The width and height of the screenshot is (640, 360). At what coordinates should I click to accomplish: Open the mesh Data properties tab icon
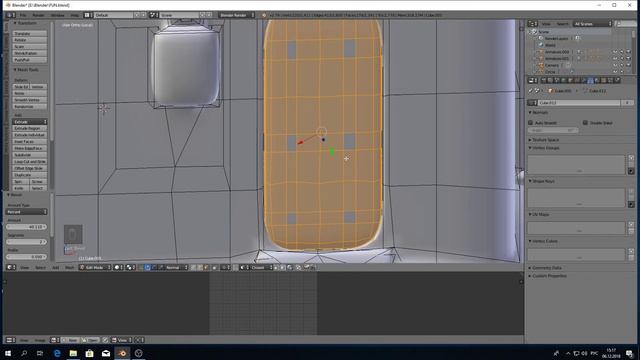(591, 80)
